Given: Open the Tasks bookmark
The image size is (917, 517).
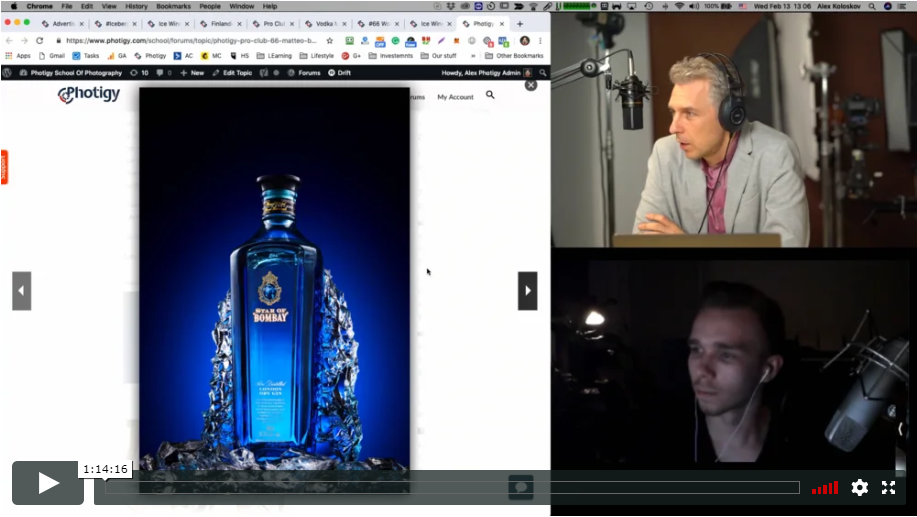Looking at the screenshot, I should click(x=85, y=56).
